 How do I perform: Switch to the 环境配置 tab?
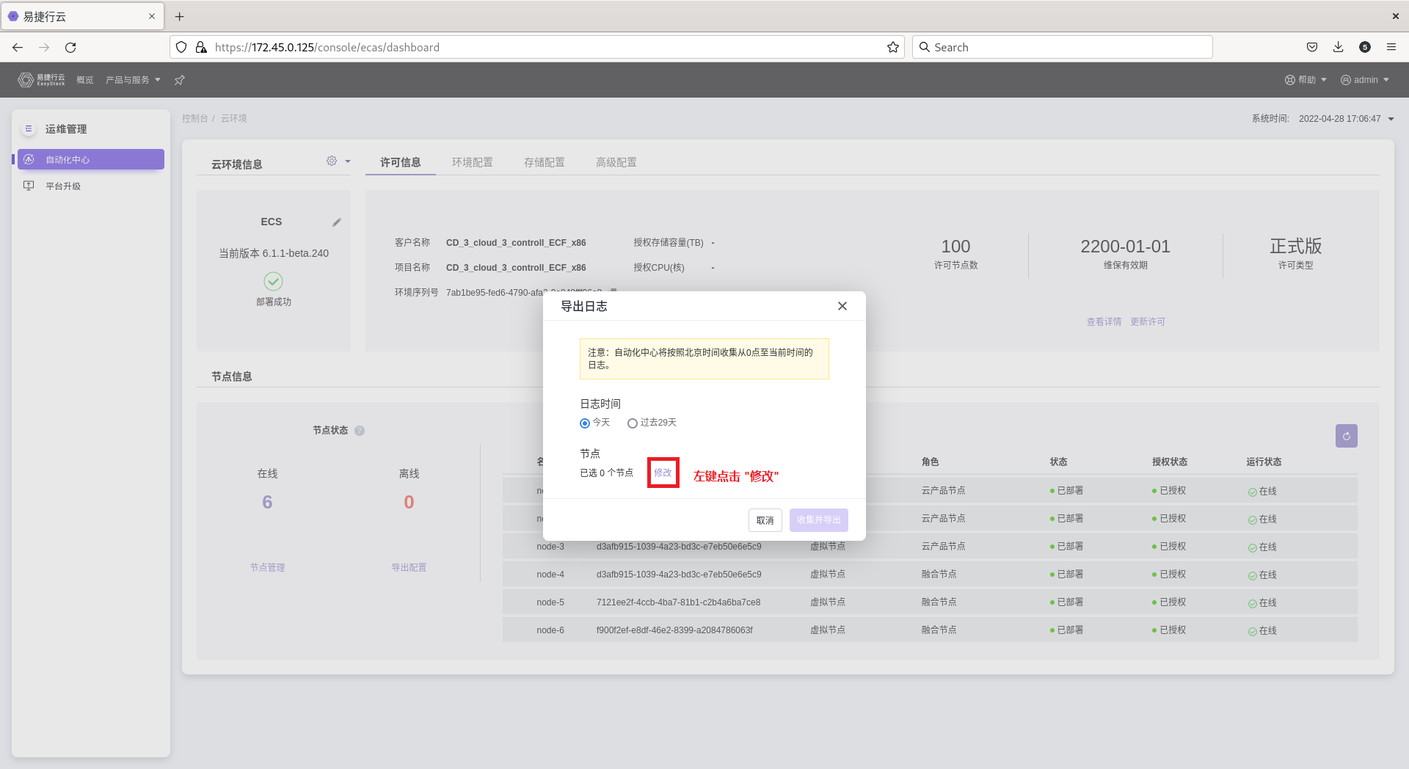coord(472,162)
